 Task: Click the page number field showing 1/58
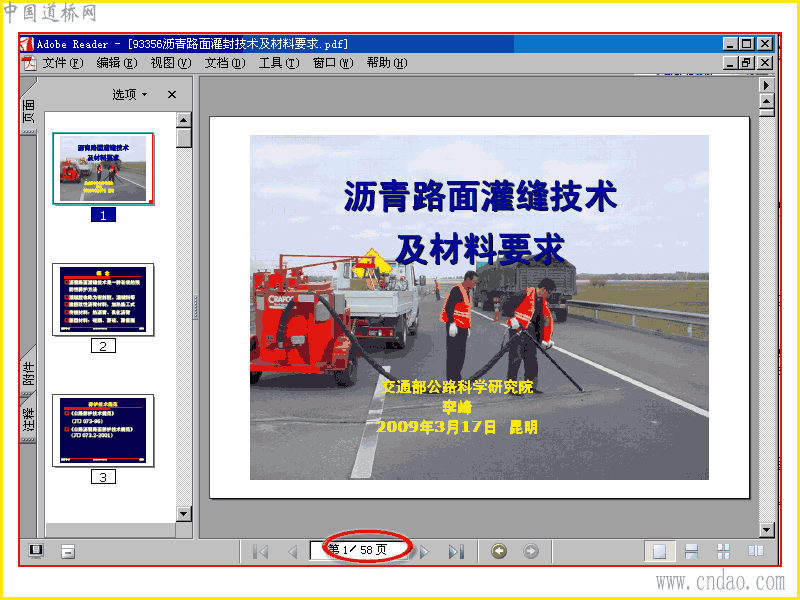(x=359, y=550)
